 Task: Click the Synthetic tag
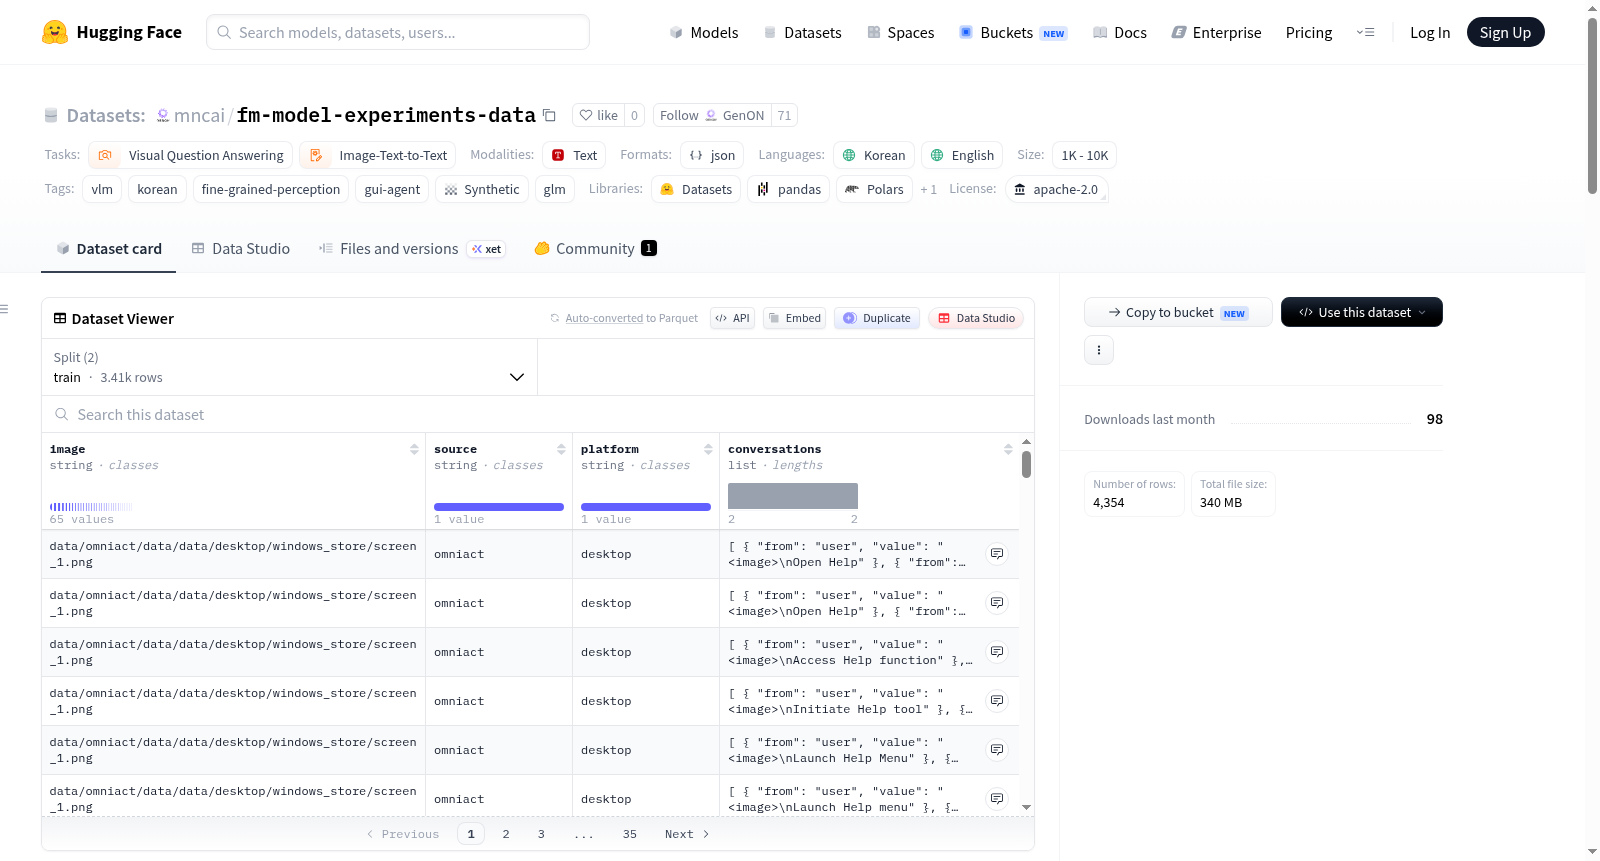[x=482, y=189]
